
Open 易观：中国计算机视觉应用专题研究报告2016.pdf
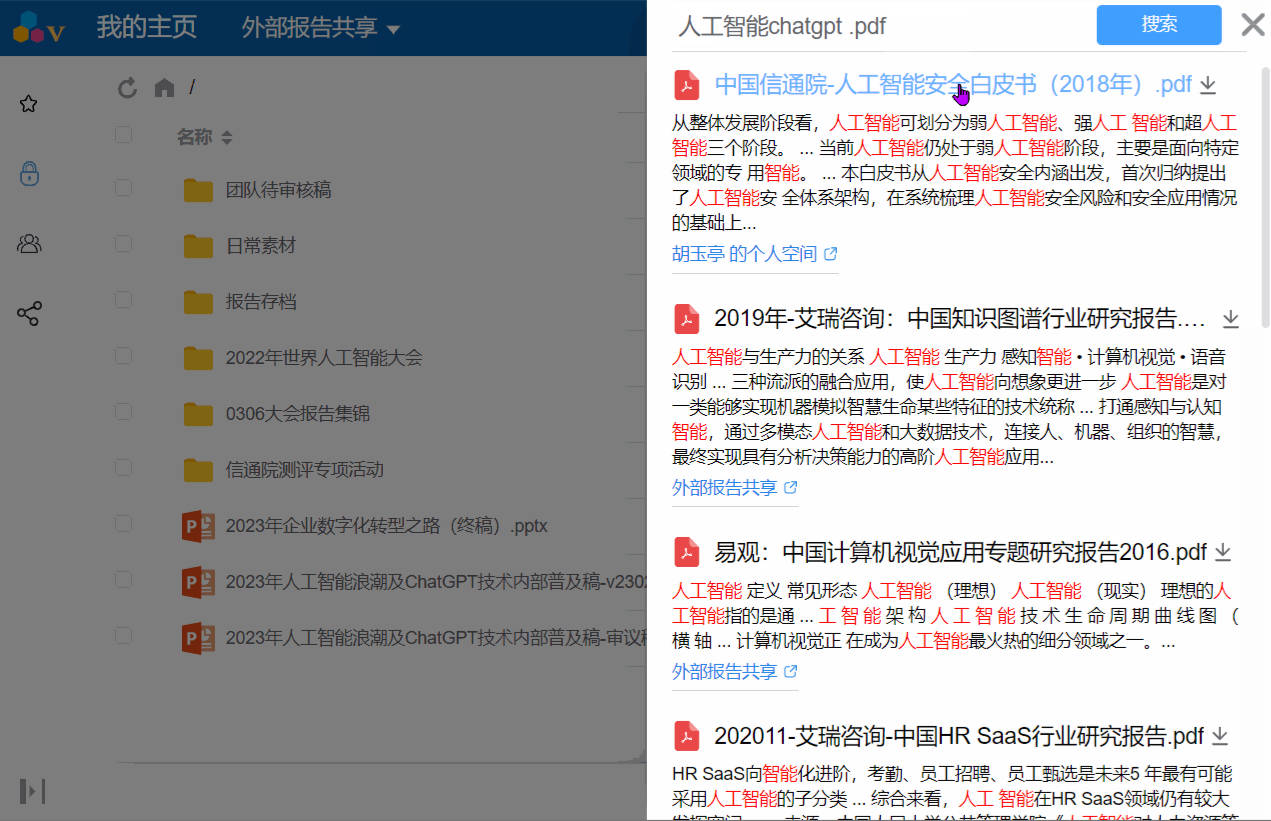coord(960,552)
